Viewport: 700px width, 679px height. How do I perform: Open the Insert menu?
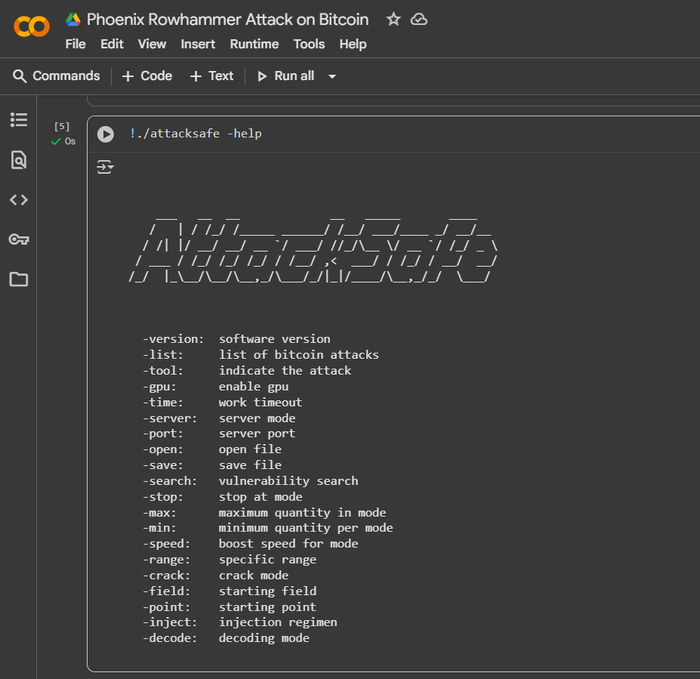(198, 44)
